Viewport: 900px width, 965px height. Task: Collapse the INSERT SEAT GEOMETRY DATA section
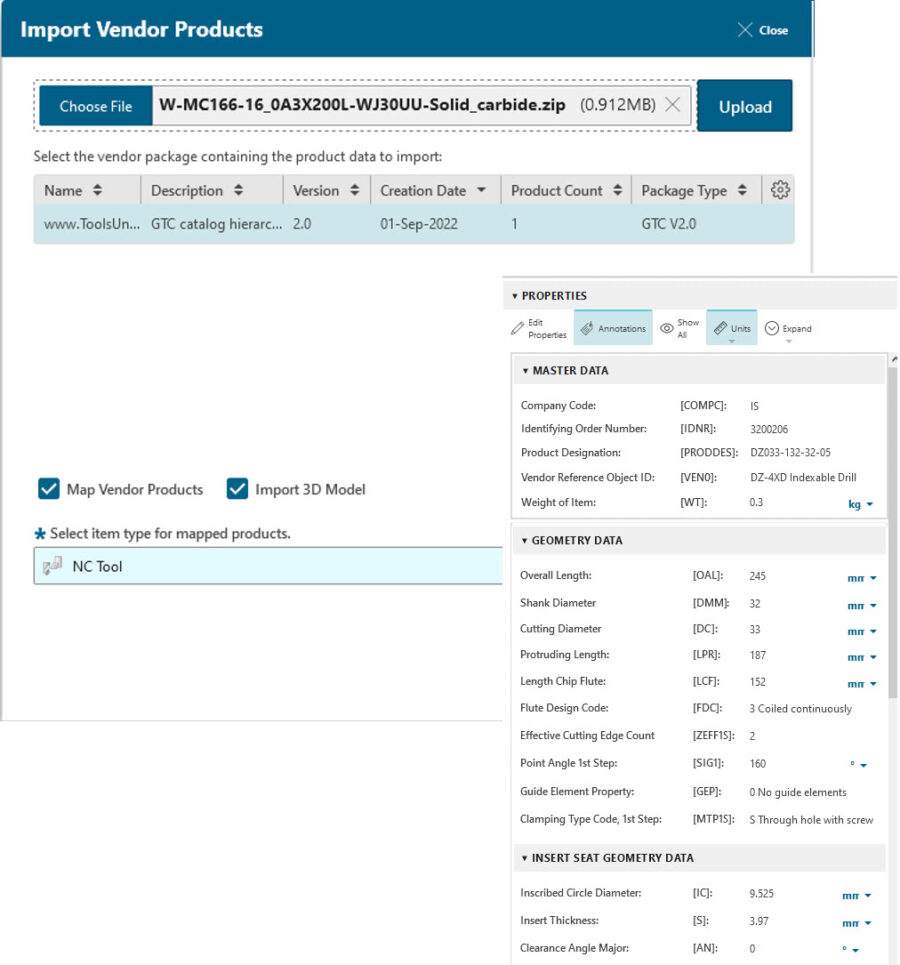(x=523, y=858)
